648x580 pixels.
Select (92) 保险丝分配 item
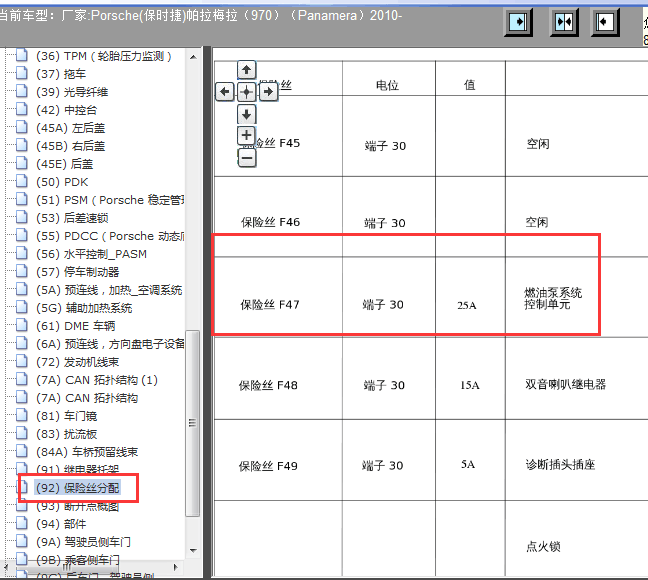click(x=78, y=488)
